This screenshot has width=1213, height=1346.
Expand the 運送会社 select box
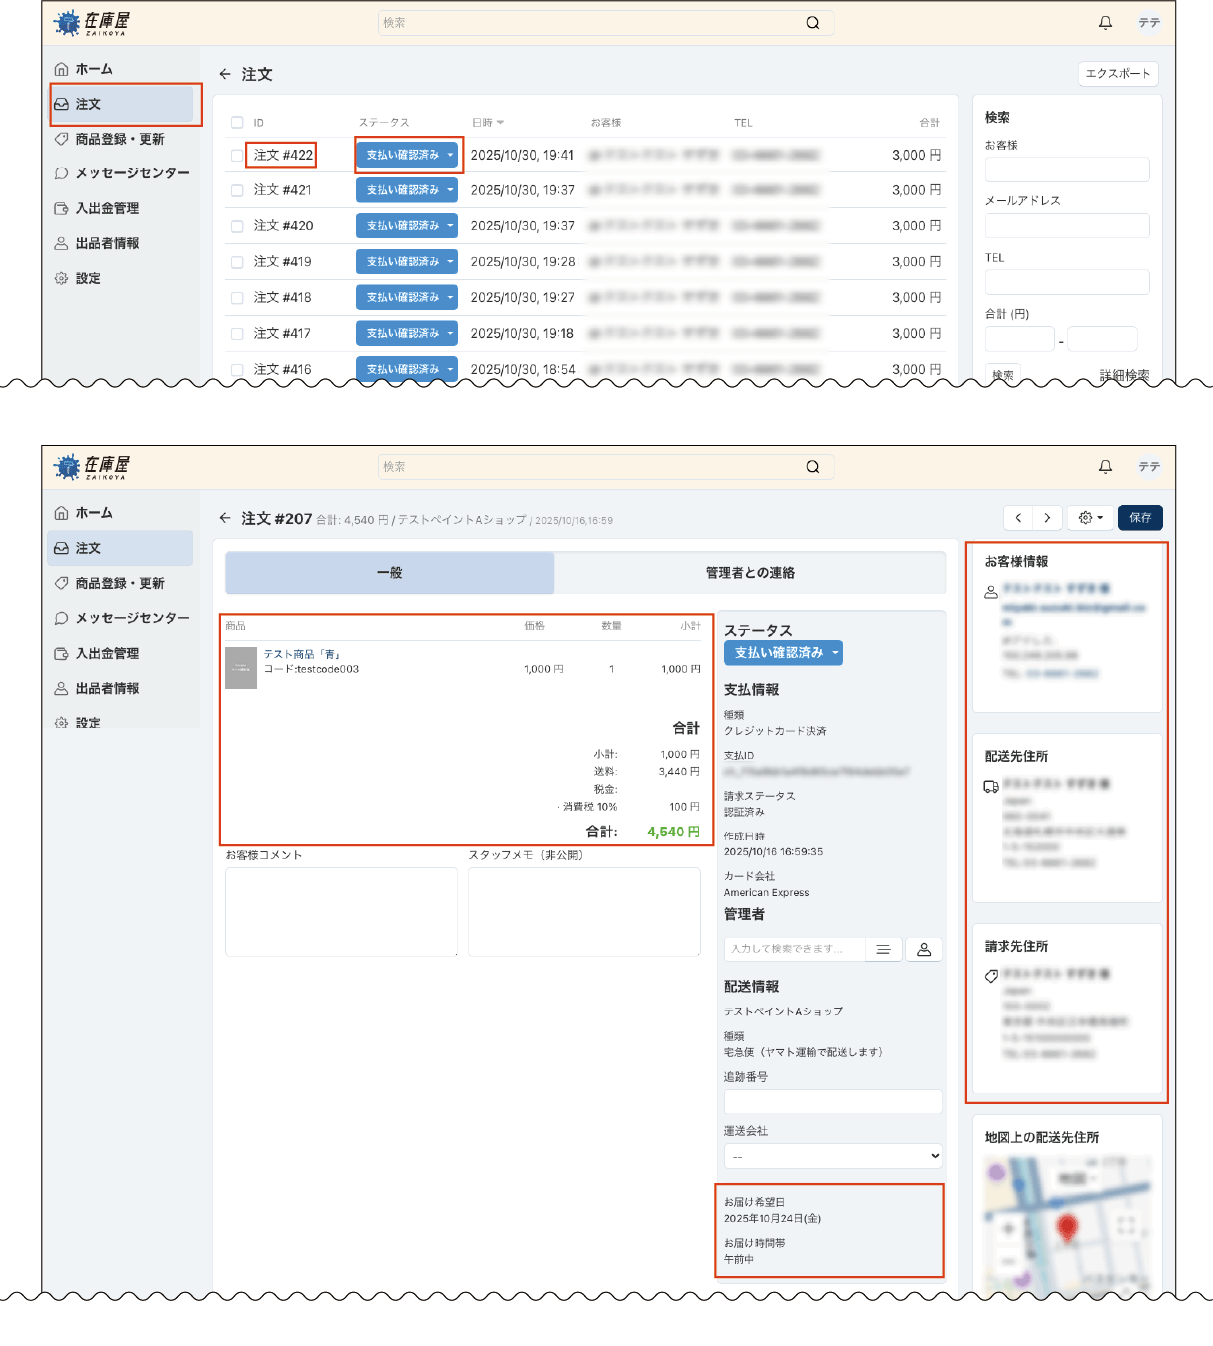(x=833, y=1156)
